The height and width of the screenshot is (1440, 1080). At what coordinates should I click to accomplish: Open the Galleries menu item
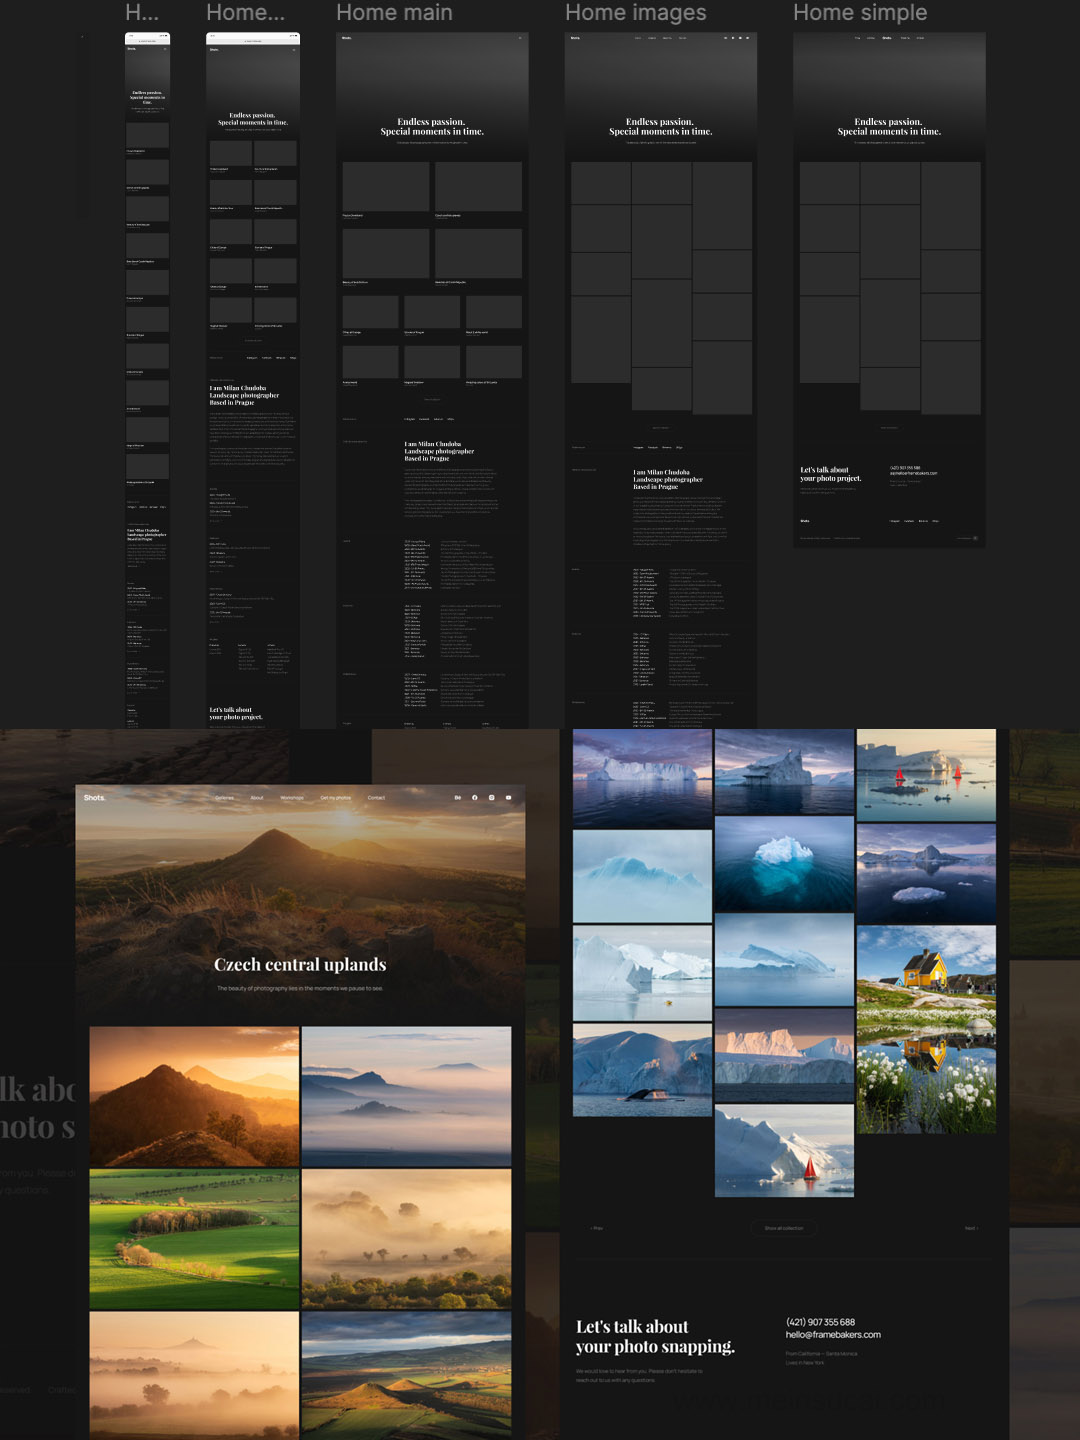(224, 798)
